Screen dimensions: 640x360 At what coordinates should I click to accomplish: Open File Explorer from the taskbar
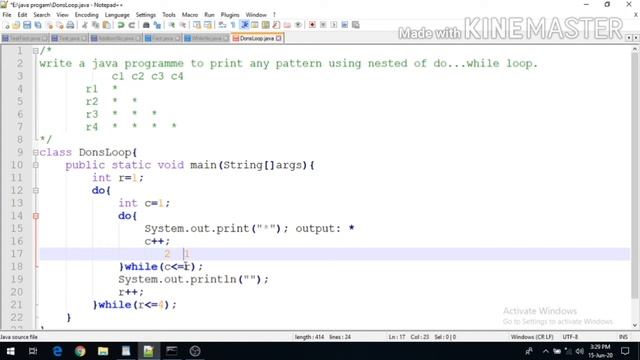pos(103,351)
